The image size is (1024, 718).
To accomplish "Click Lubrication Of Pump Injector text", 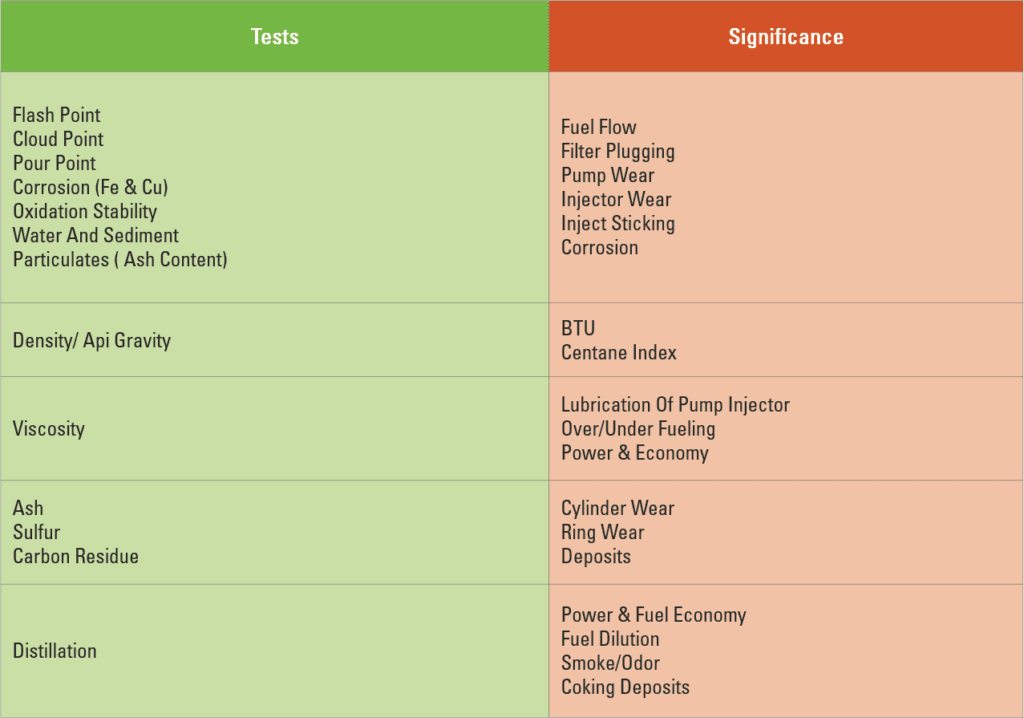I will tap(676, 405).
